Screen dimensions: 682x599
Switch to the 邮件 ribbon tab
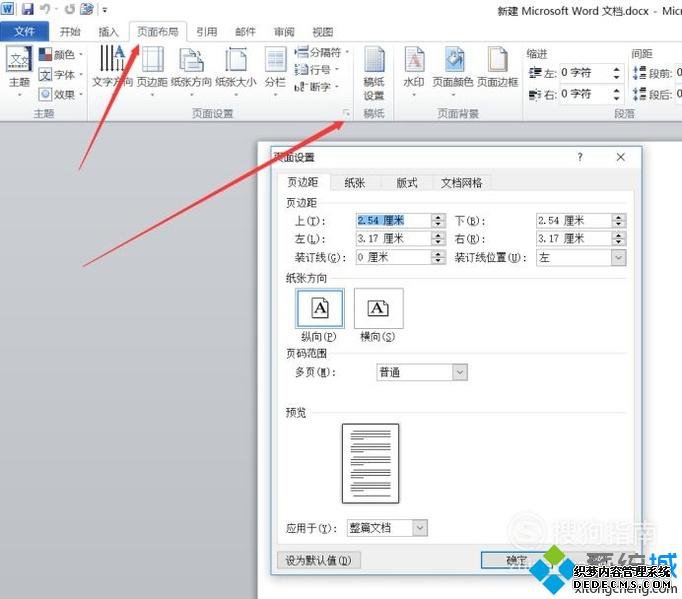click(245, 32)
